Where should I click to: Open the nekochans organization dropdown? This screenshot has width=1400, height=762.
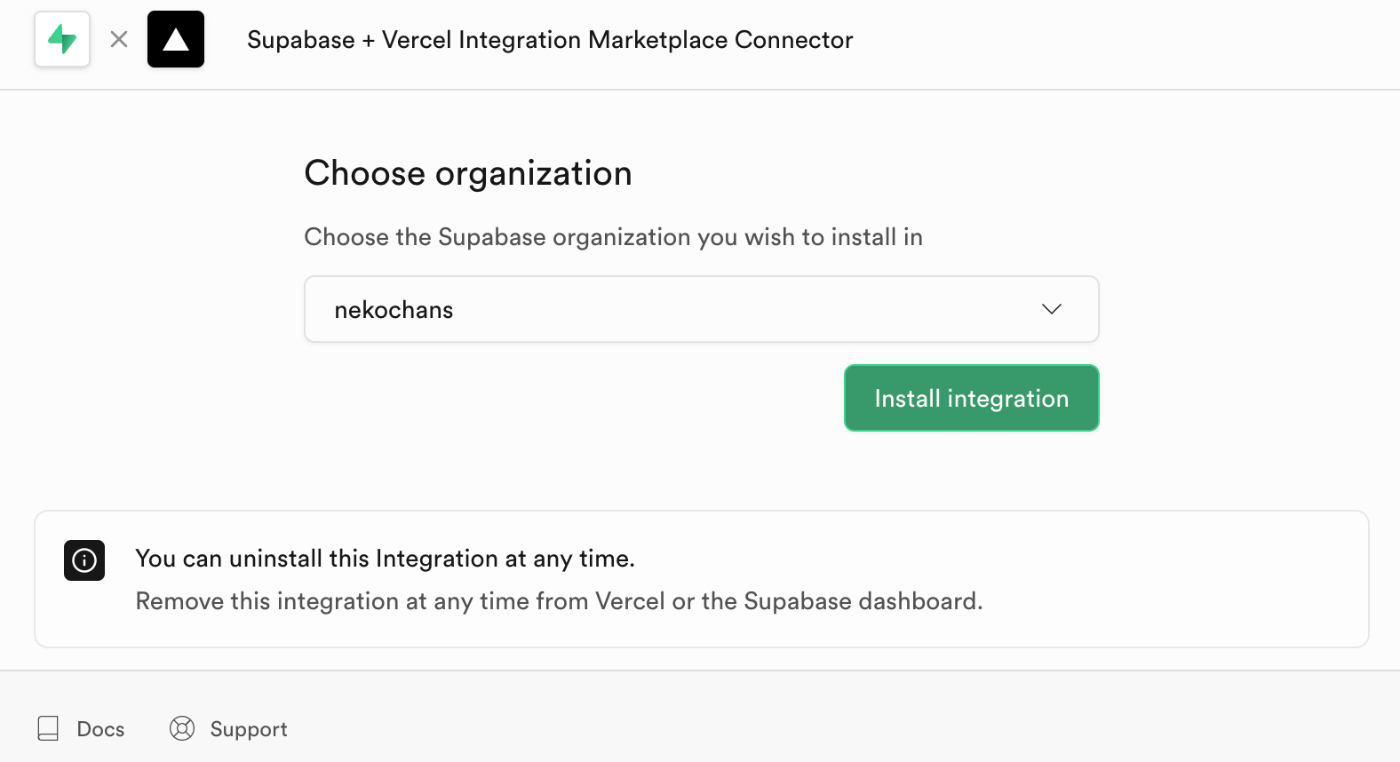(x=701, y=310)
